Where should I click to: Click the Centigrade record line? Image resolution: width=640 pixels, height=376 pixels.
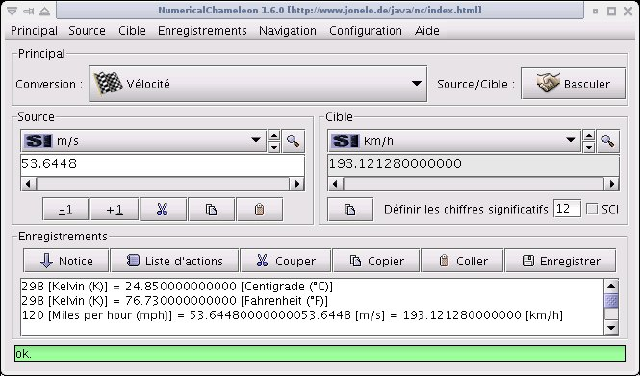[177, 286]
